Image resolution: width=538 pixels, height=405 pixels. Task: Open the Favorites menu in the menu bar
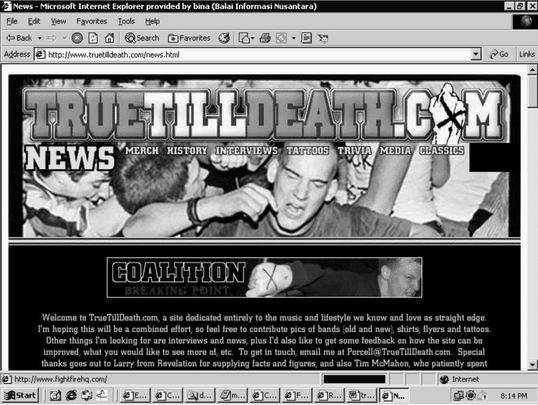tap(92, 21)
